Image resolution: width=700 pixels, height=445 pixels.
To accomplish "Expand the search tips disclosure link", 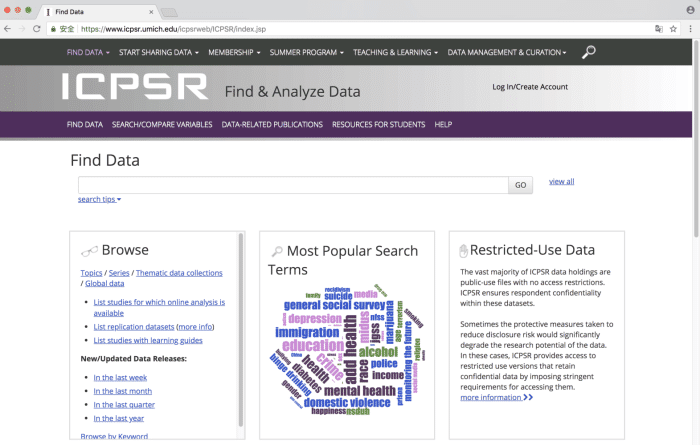I will (99, 199).
